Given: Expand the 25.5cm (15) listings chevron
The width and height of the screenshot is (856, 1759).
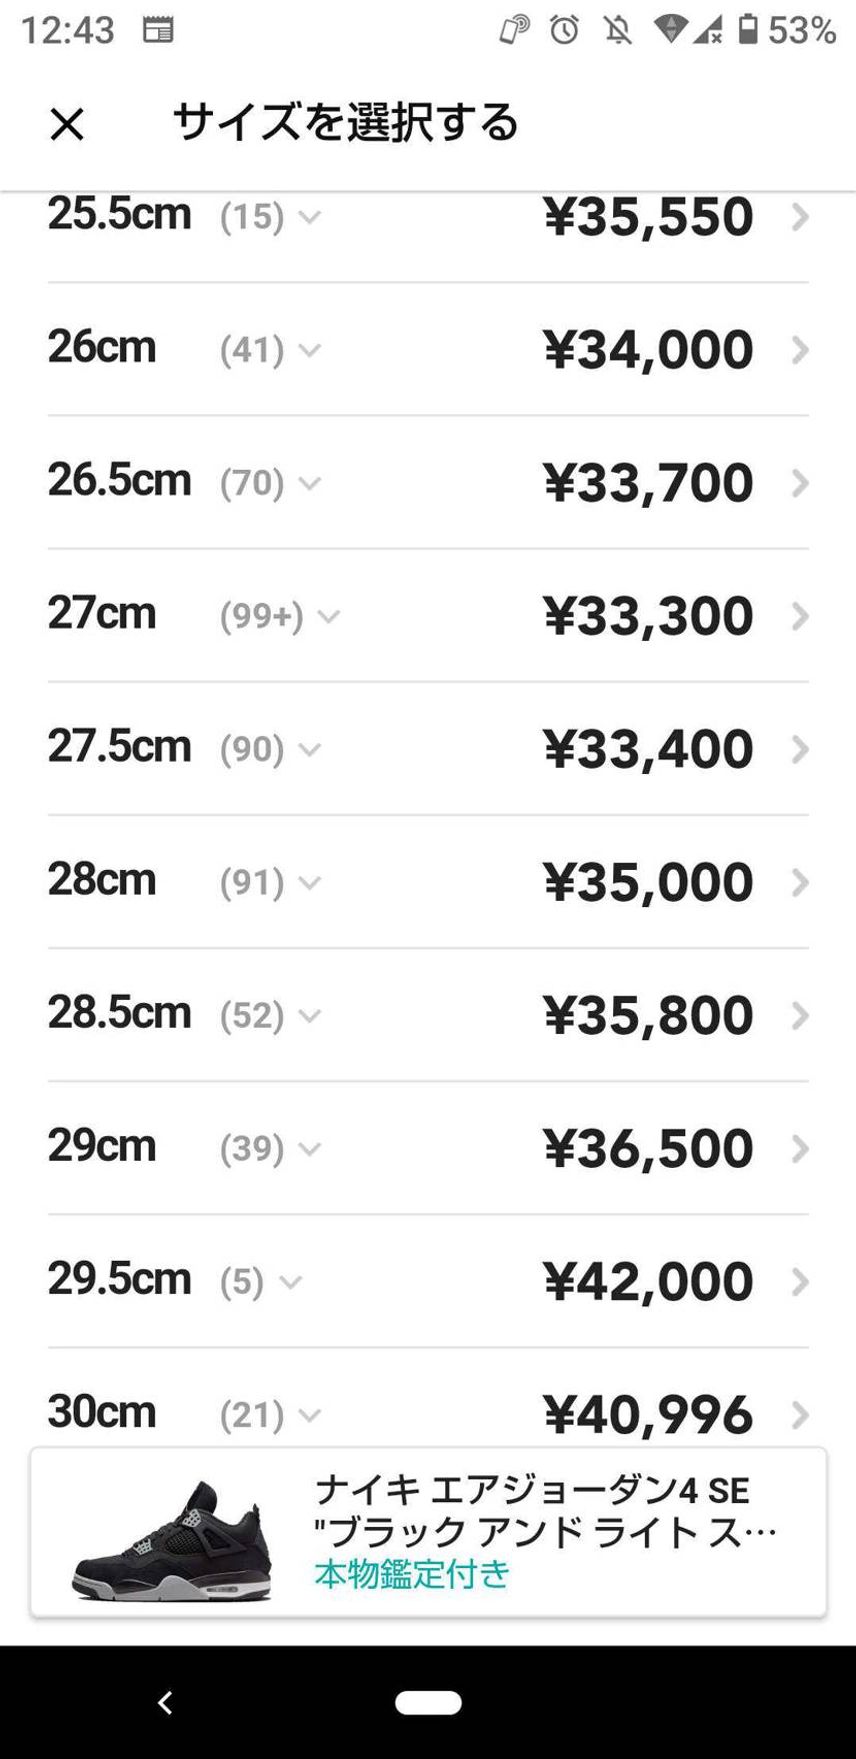Looking at the screenshot, I should [310, 217].
